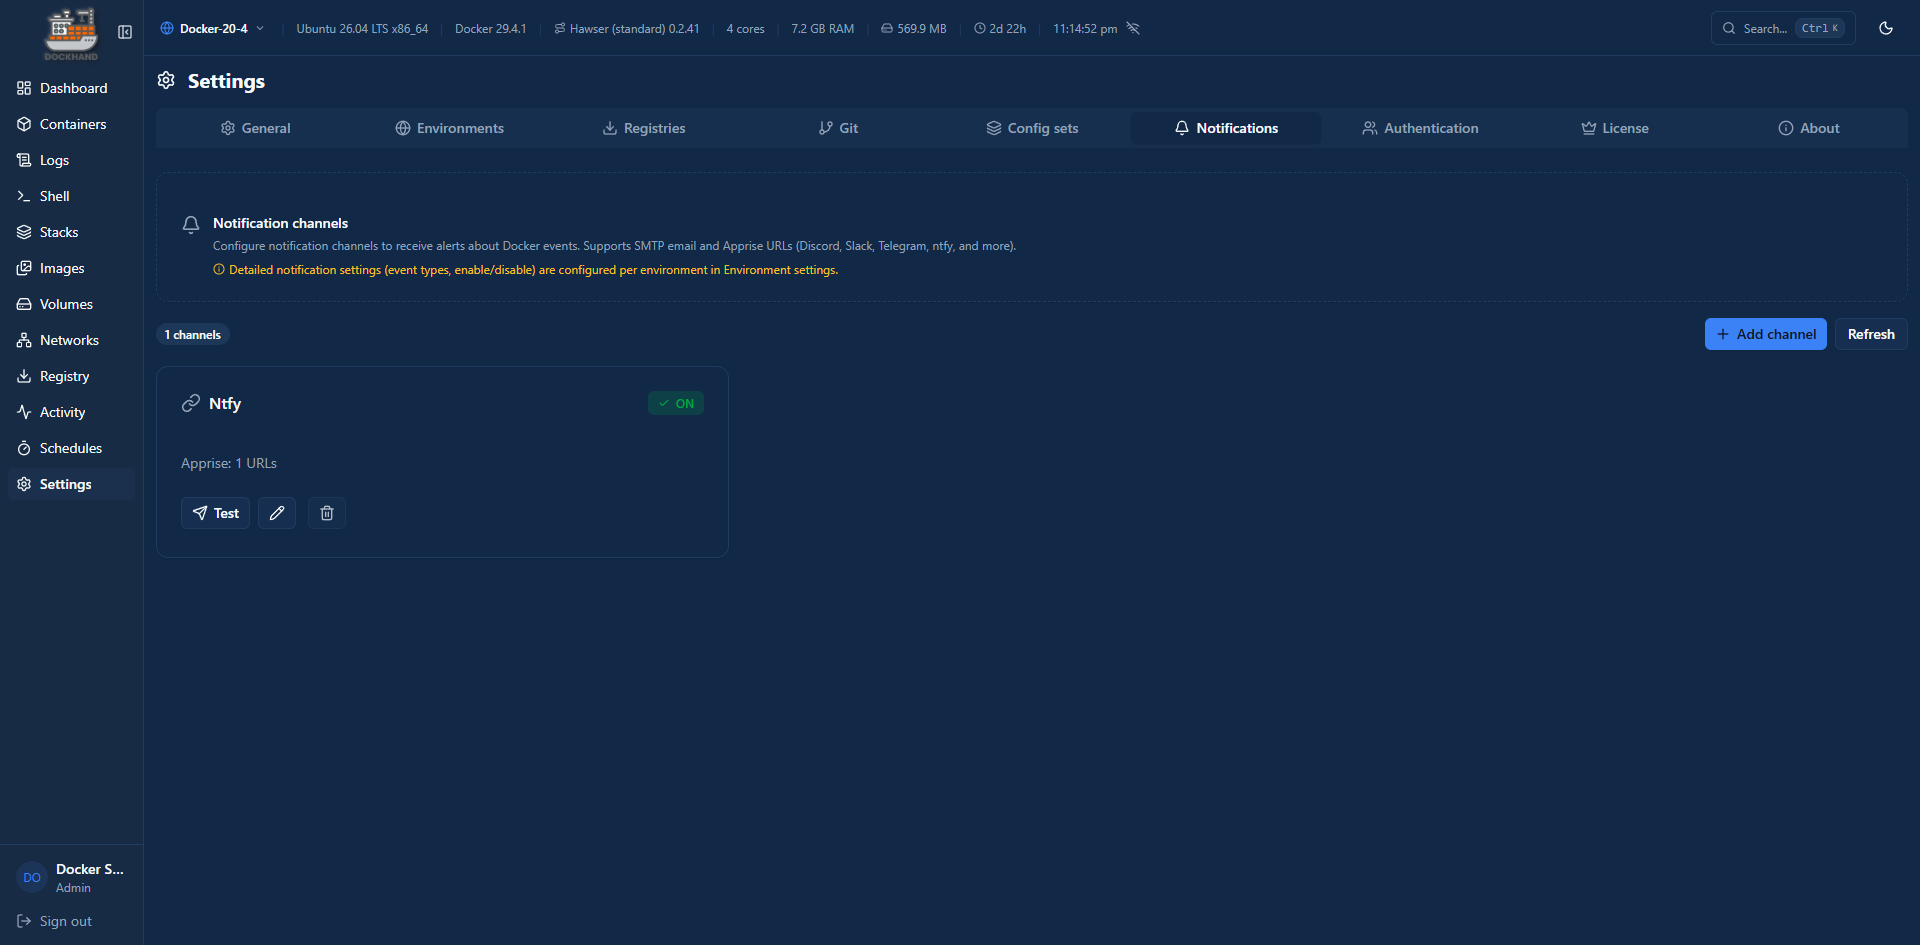1920x945 pixels.
Task: Go to Containers in the sidebar
Action: coord(71,124)
